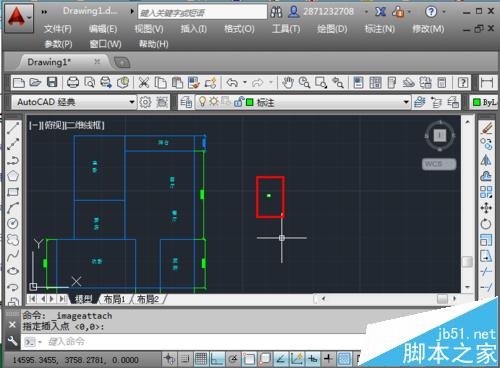The image size is (500, 368).
Task: Select the Line draw tool
Action: pos(13,128)
